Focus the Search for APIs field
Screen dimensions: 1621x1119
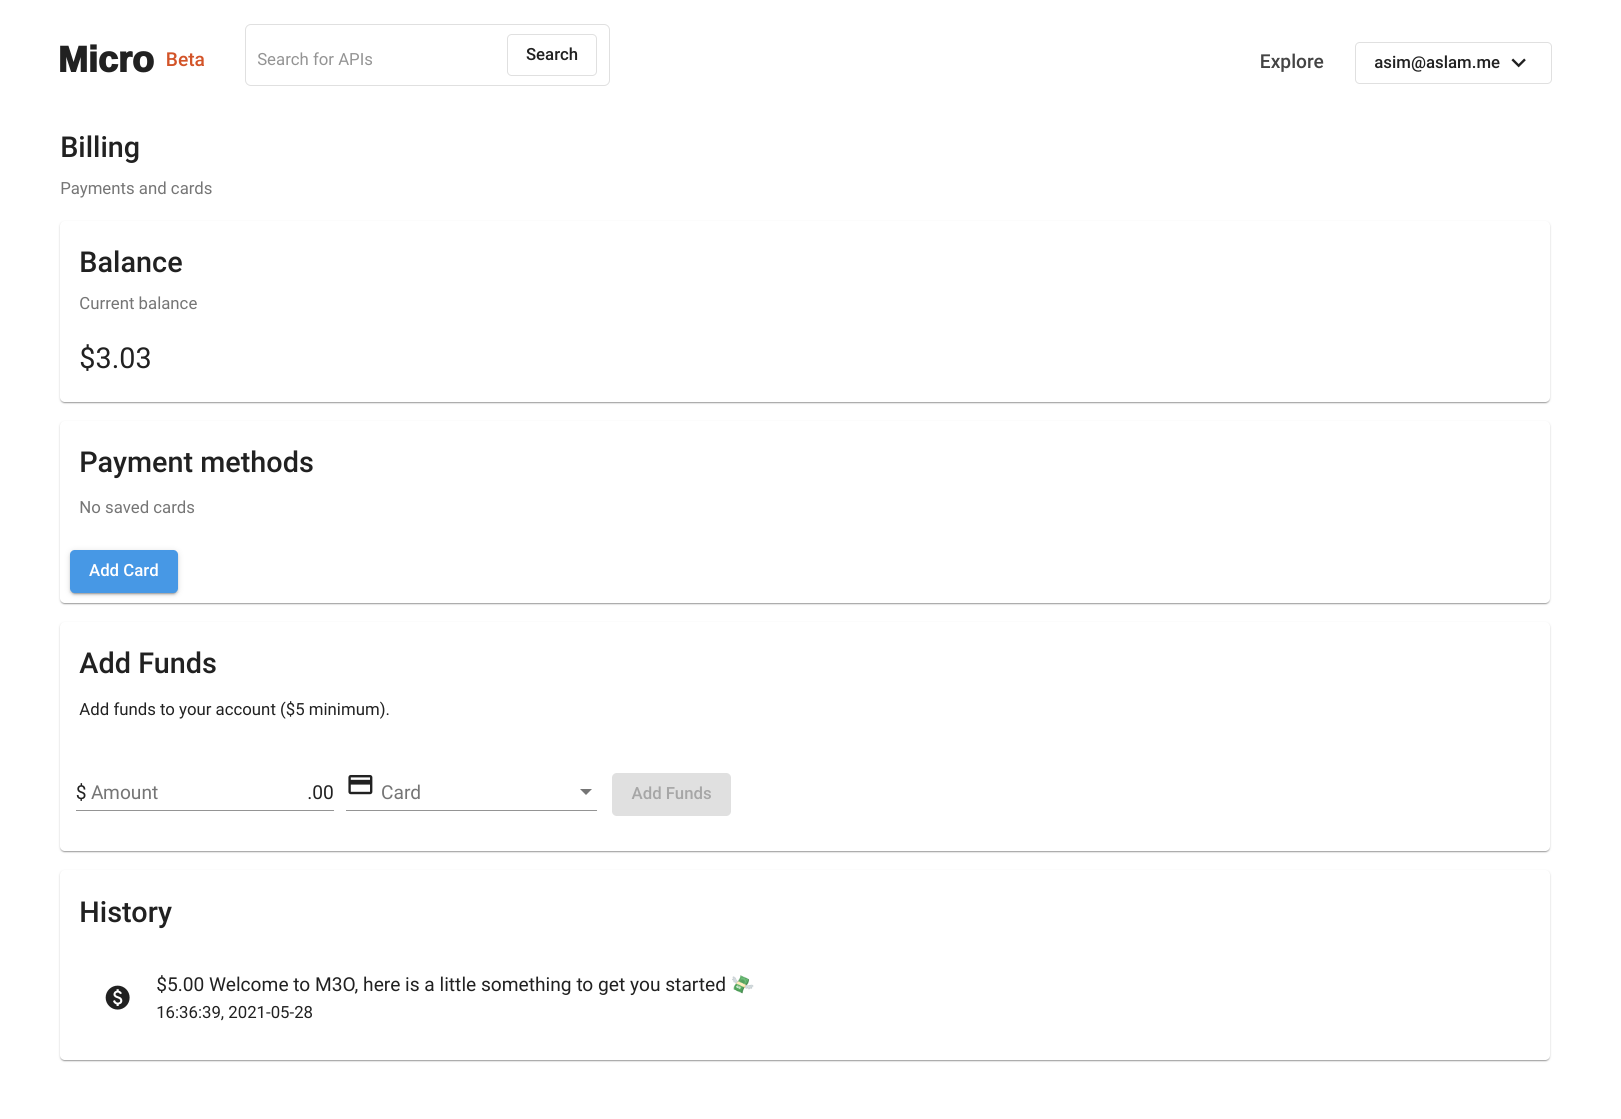(x=377, y=60)
